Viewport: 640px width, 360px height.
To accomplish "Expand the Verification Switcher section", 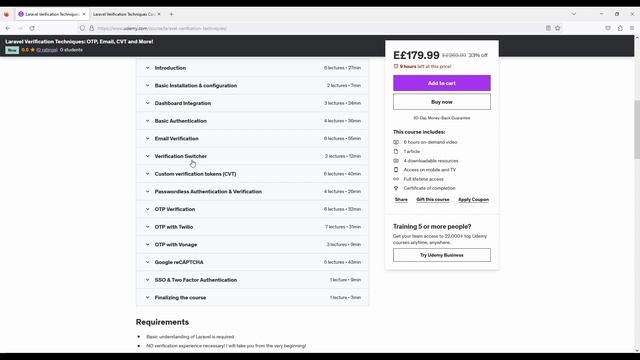I will pos(252,156).
